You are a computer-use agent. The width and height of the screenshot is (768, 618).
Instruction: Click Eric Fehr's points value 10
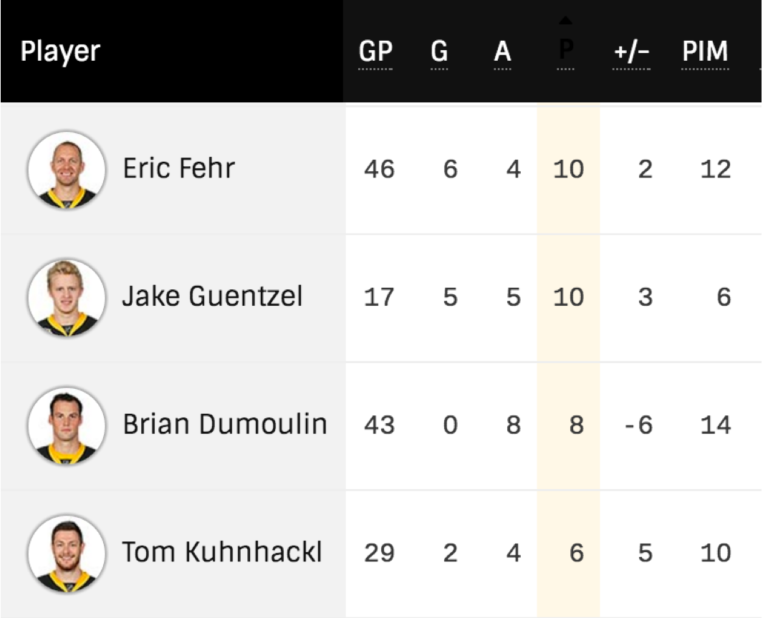(x=568, y=169)
